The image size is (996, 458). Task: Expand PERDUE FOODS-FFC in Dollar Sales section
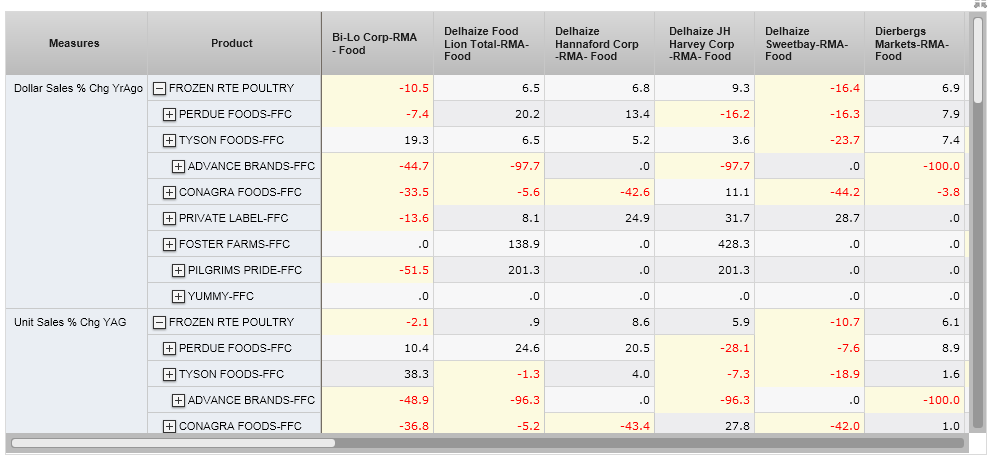(169, 114)
